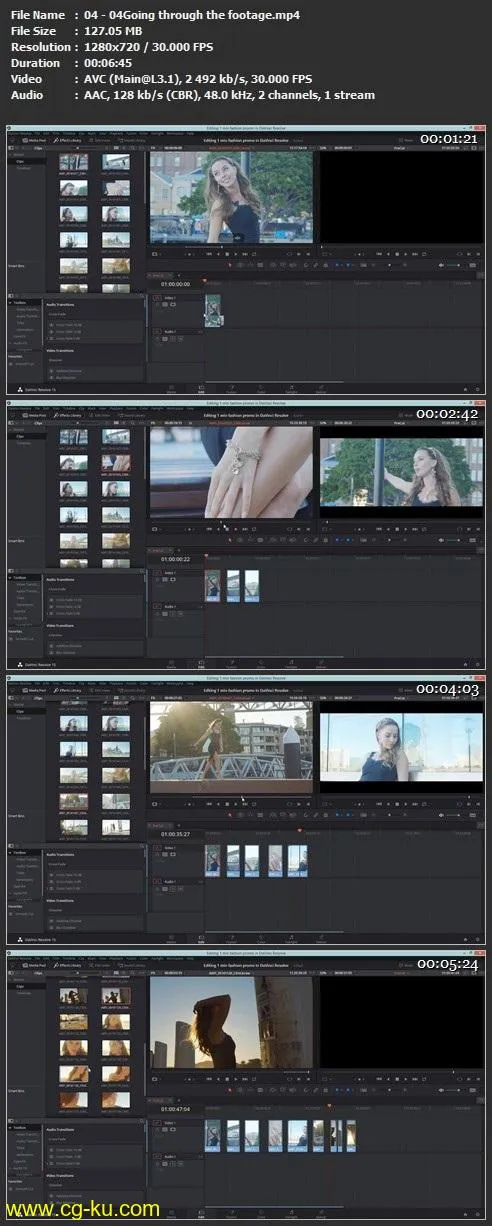Screen dimensions: 492x1226
Task: Switch to Fairlight page in 00:01:21 frame
Action: click(291, 387)
